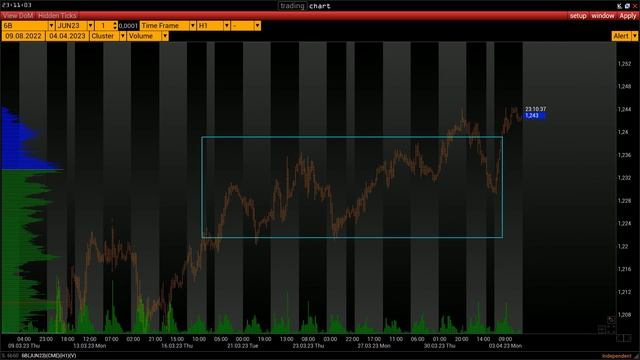Image resolution: width=640 pixels, height=360 pixels.
Task: Open the Cluster chart type dropdown arrow
Action: click(x=122, y=36)
